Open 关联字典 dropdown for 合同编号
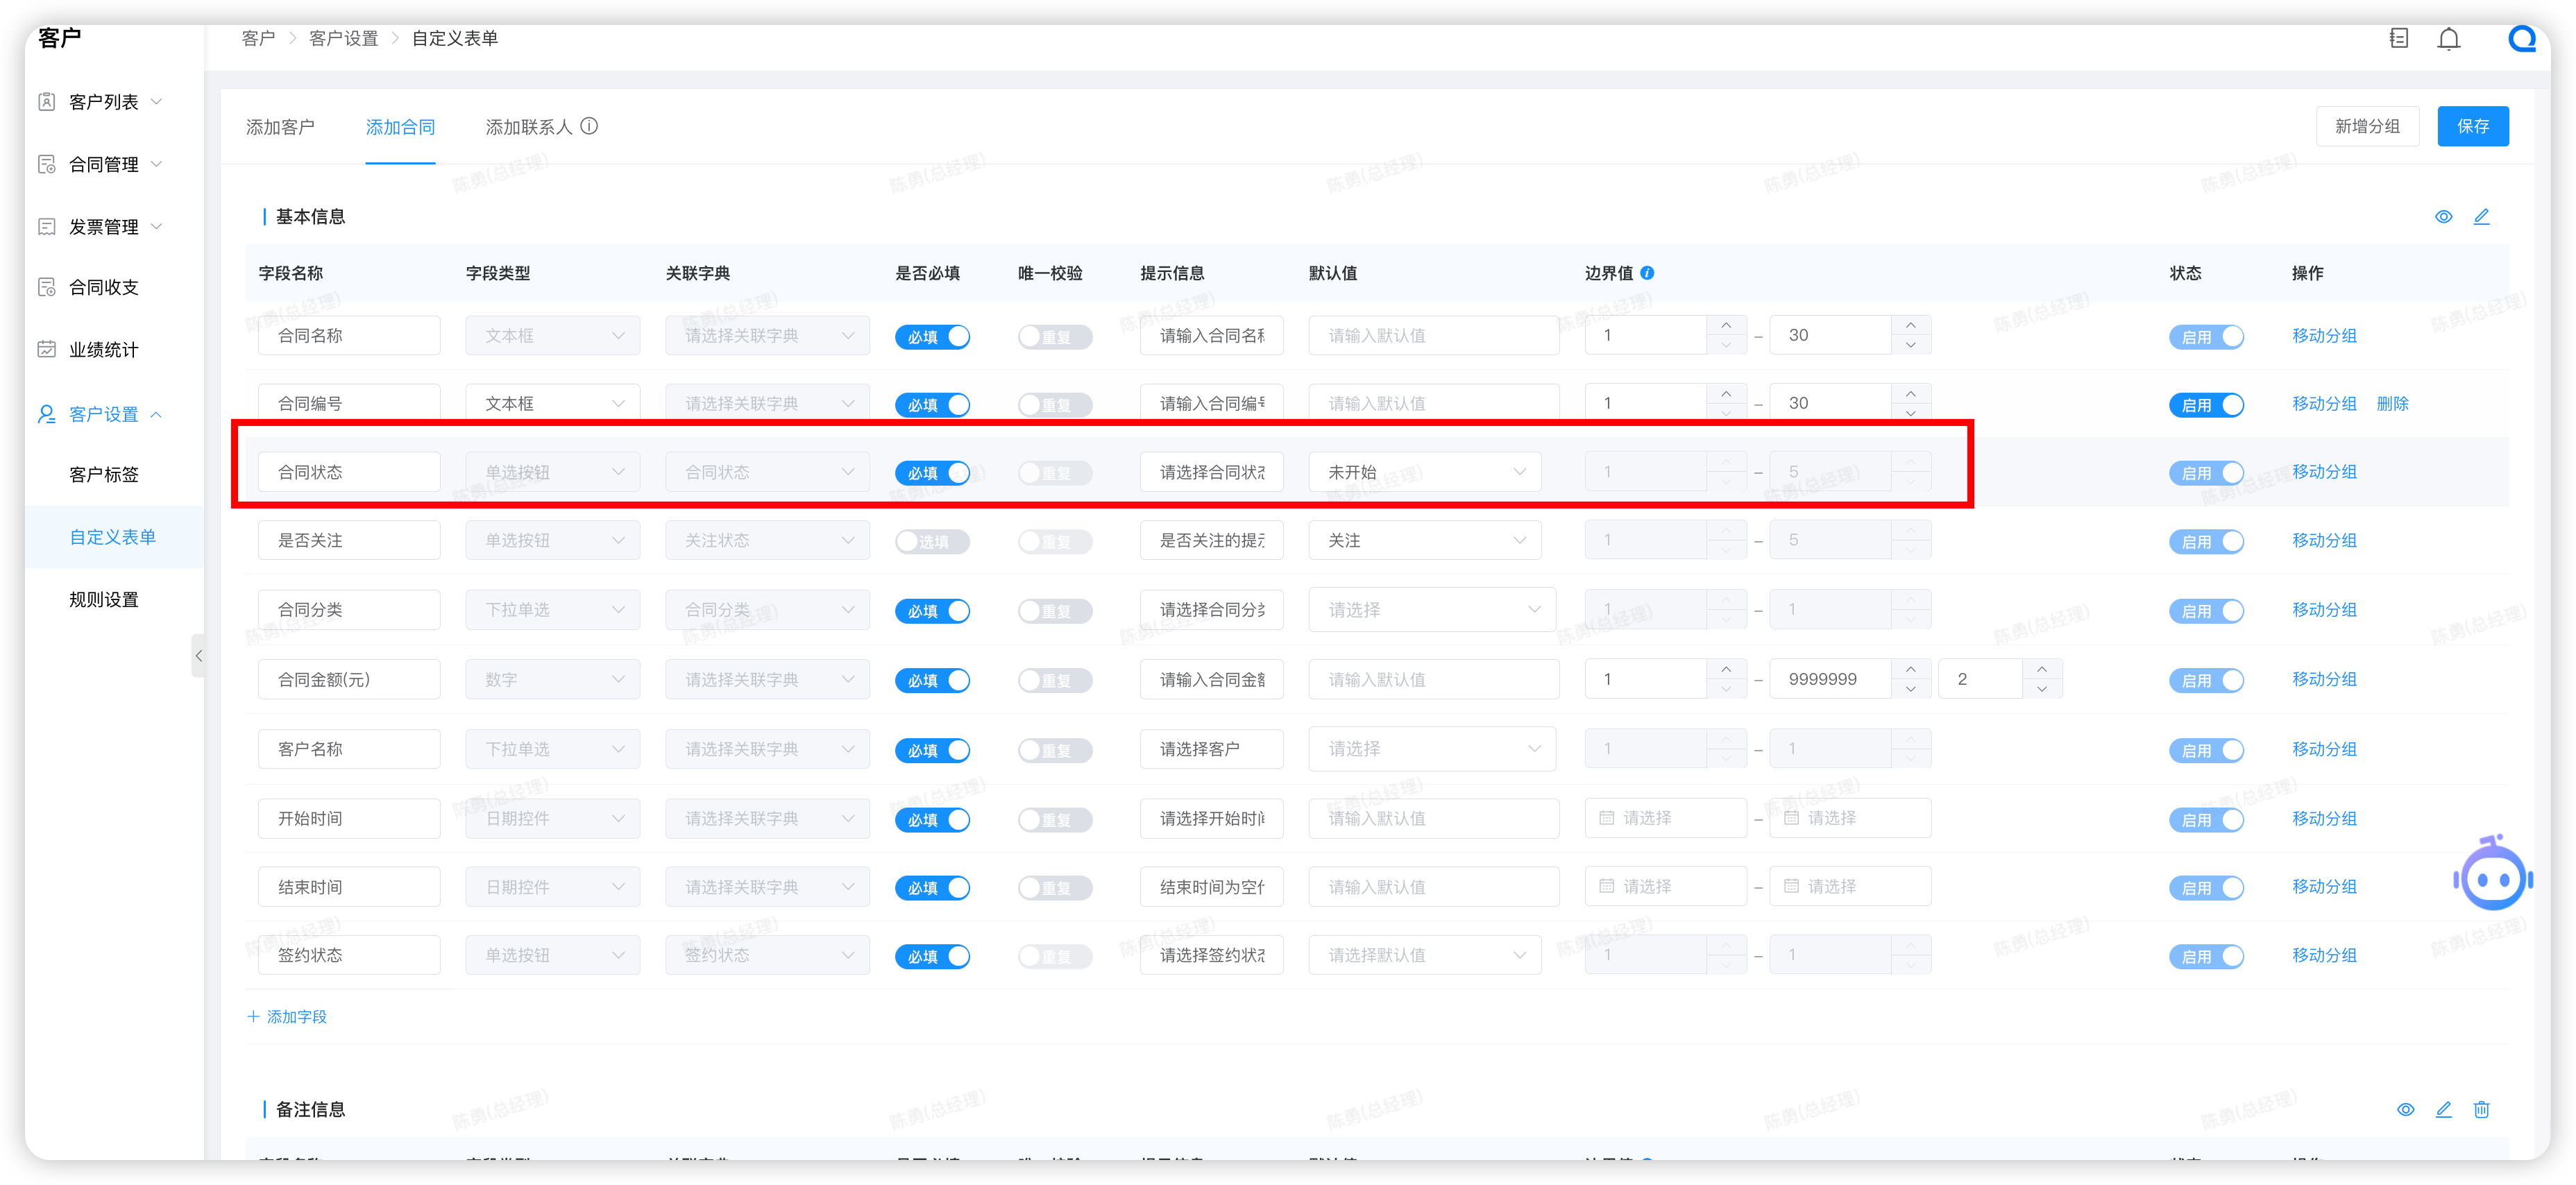The image size is (2576, 1185). [767, 403]
